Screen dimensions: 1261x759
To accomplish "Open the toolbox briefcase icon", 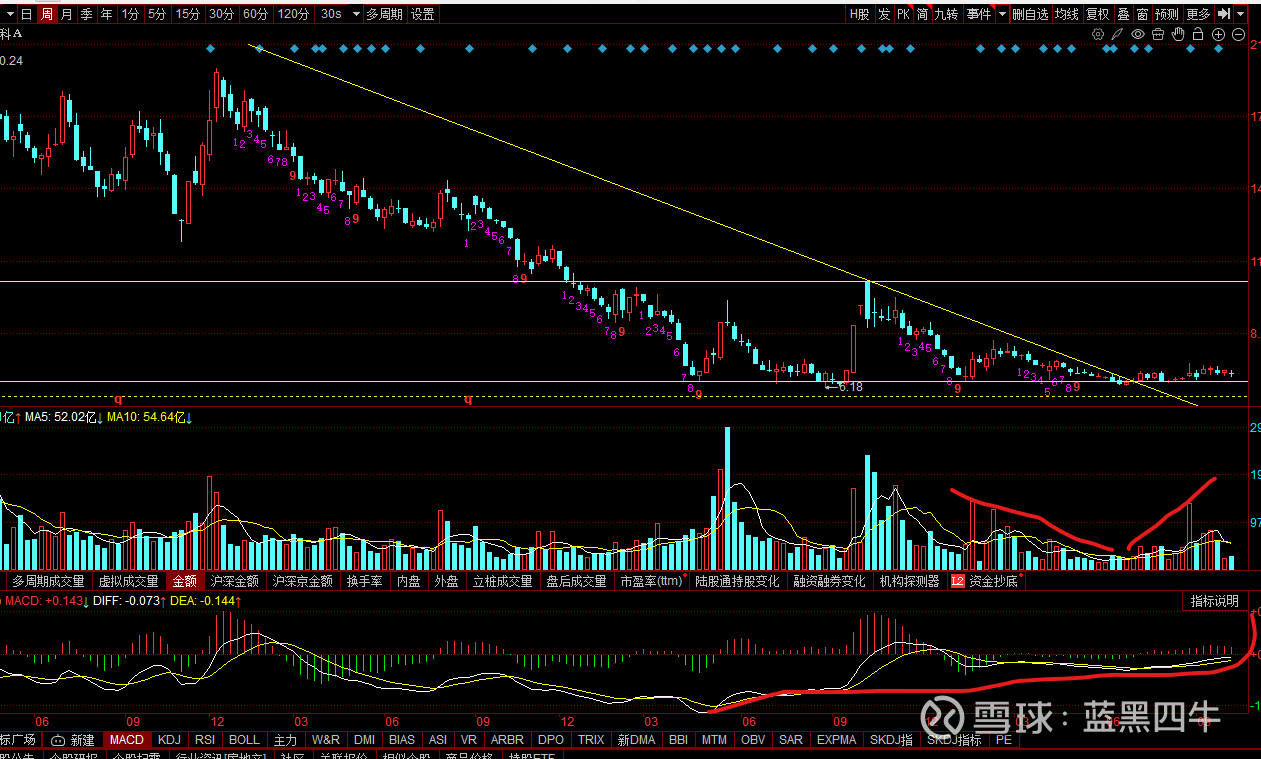I will tap(1158, 34).
